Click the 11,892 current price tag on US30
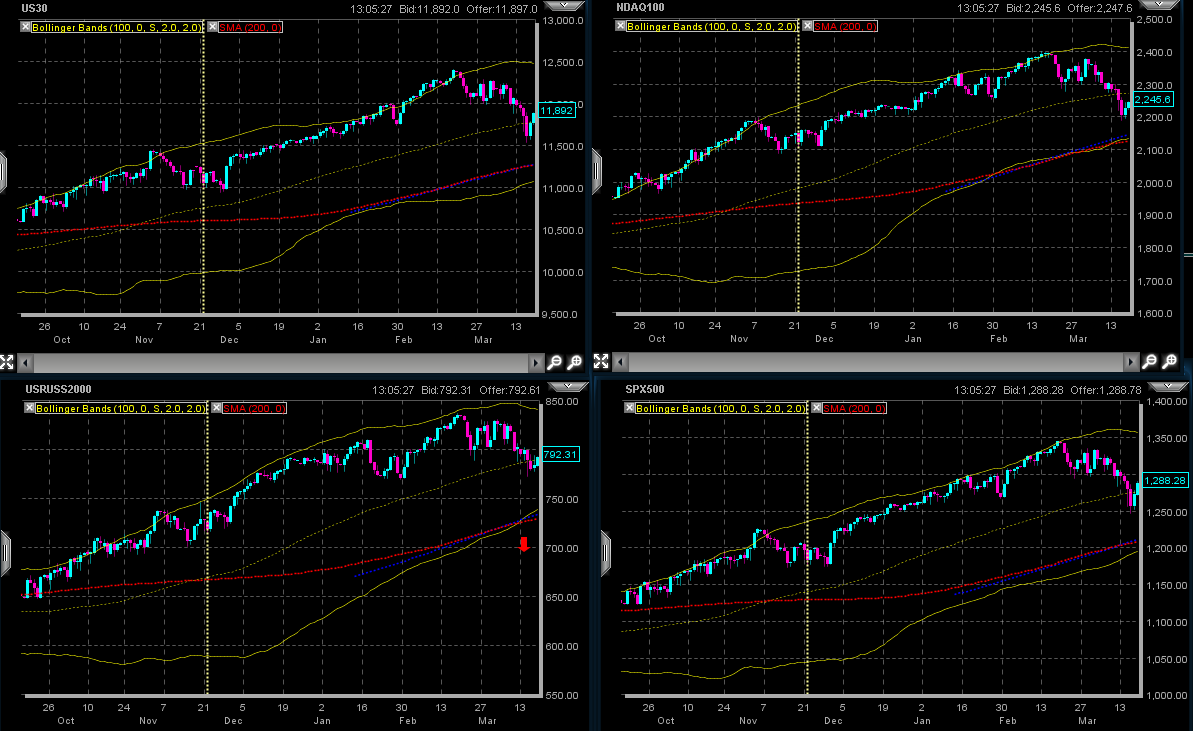The width and height of the screenshot is (1193, 731). pos(557,110)
